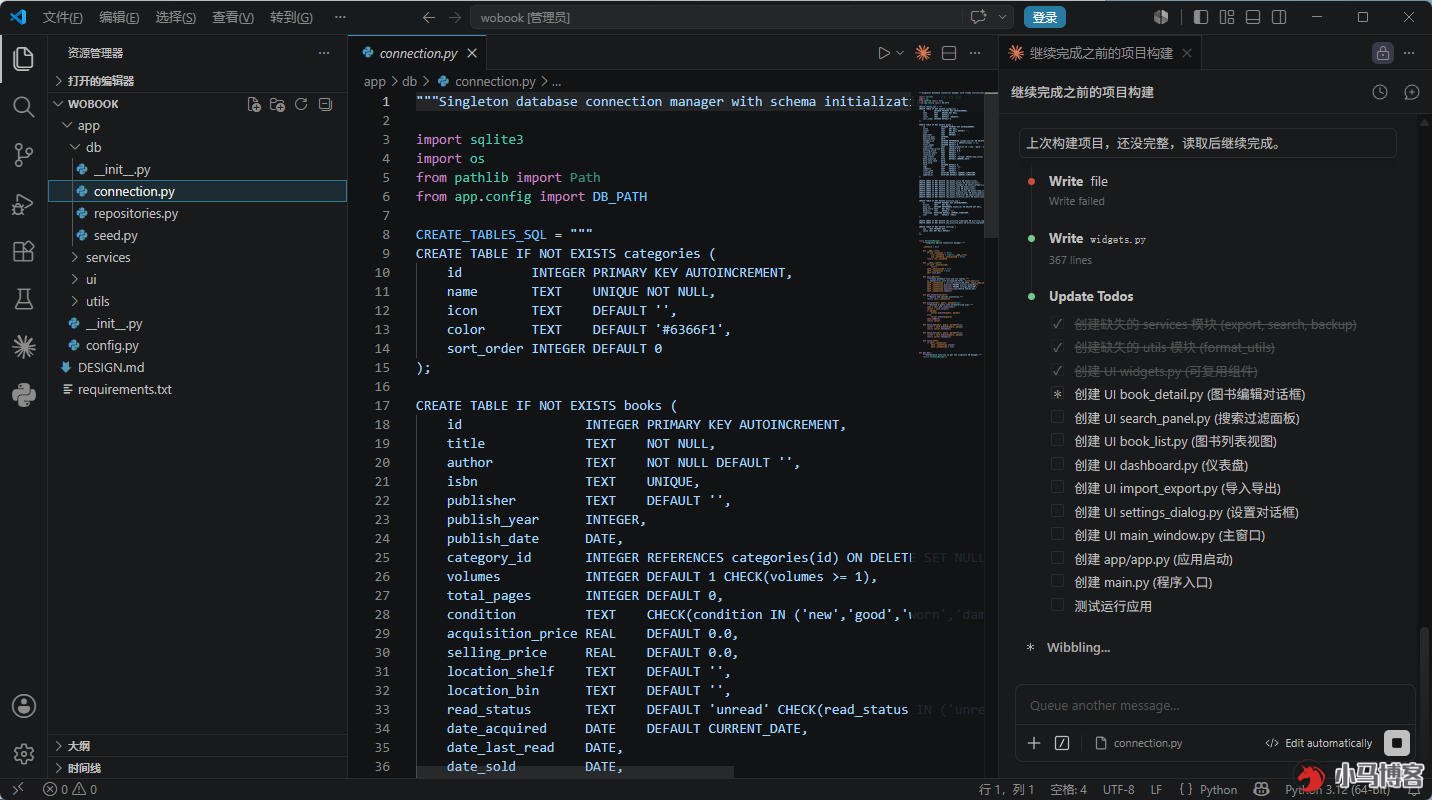Open the run button dropdown arrow

(900, 53)
